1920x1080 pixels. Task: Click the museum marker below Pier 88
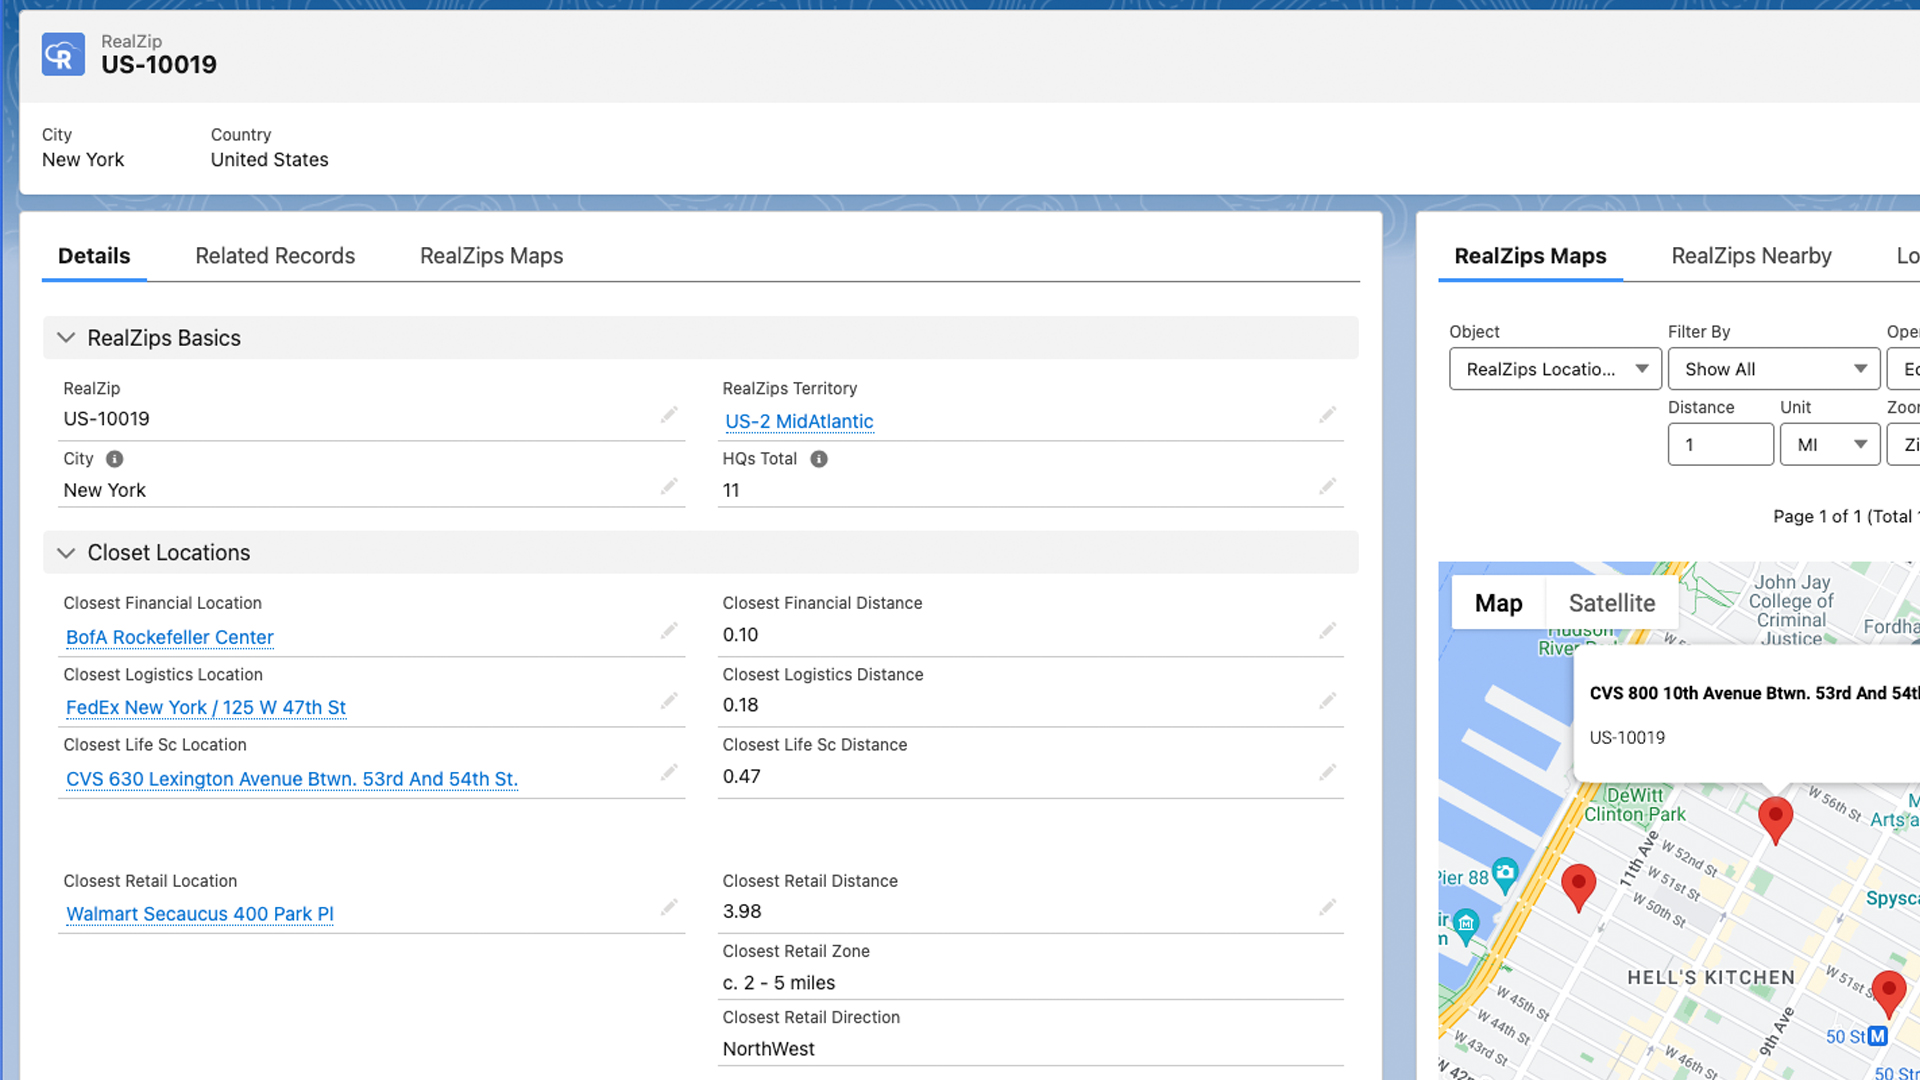tap(1466, 925)
